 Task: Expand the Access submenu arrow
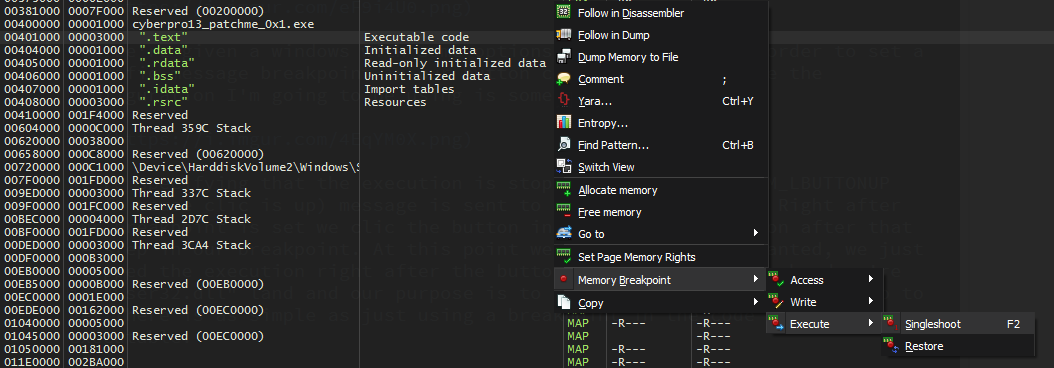point(871,279)
